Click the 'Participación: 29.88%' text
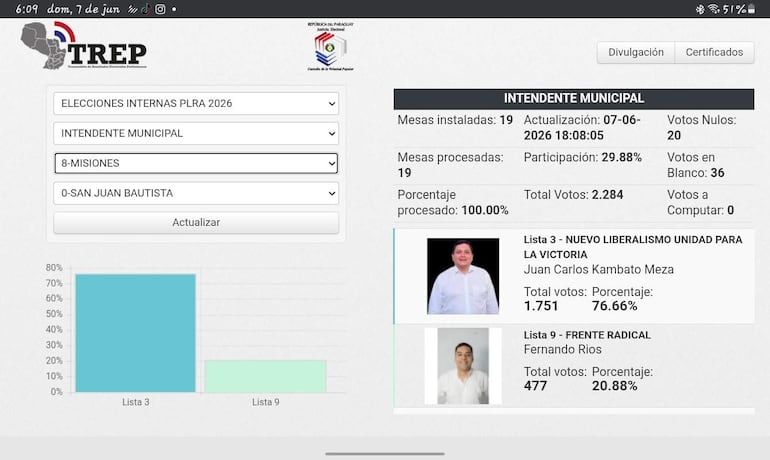 point(582,158)
